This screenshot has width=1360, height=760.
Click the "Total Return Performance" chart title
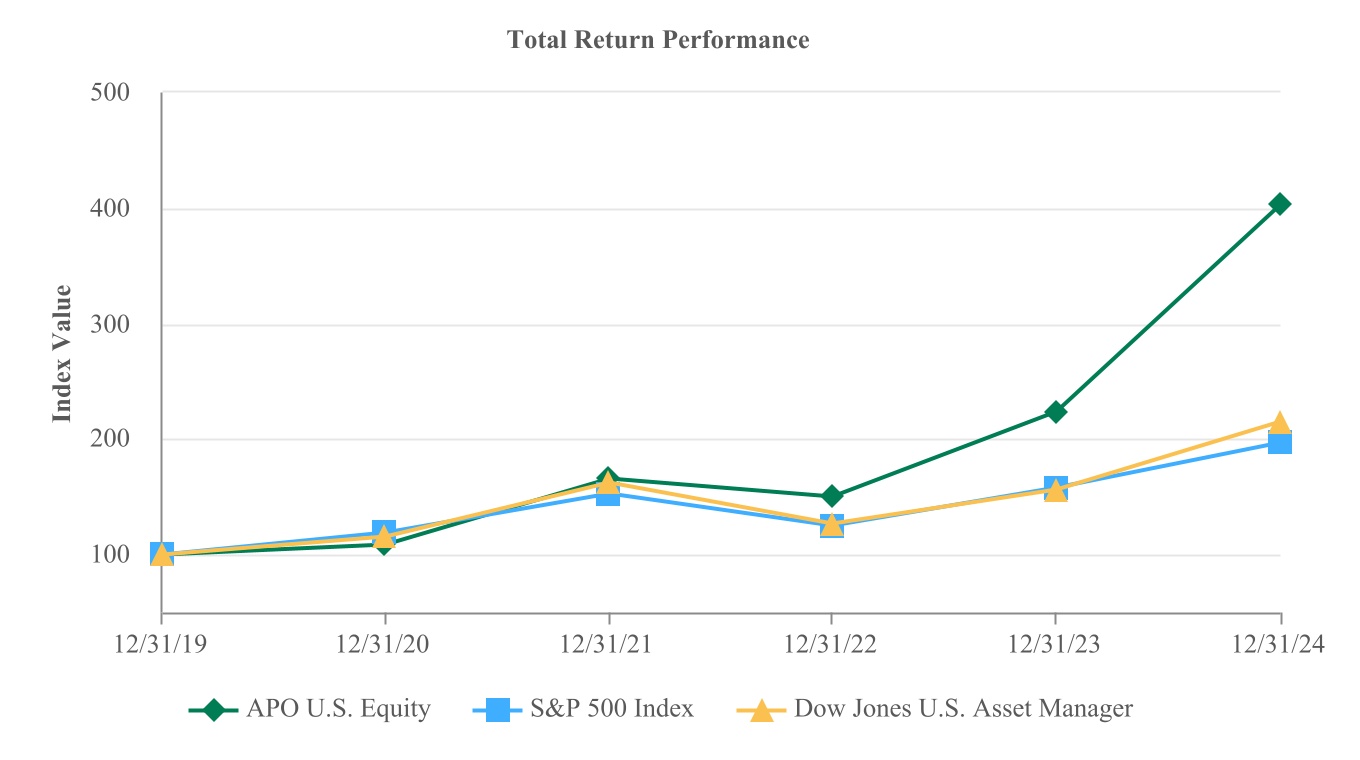[657, 40]
